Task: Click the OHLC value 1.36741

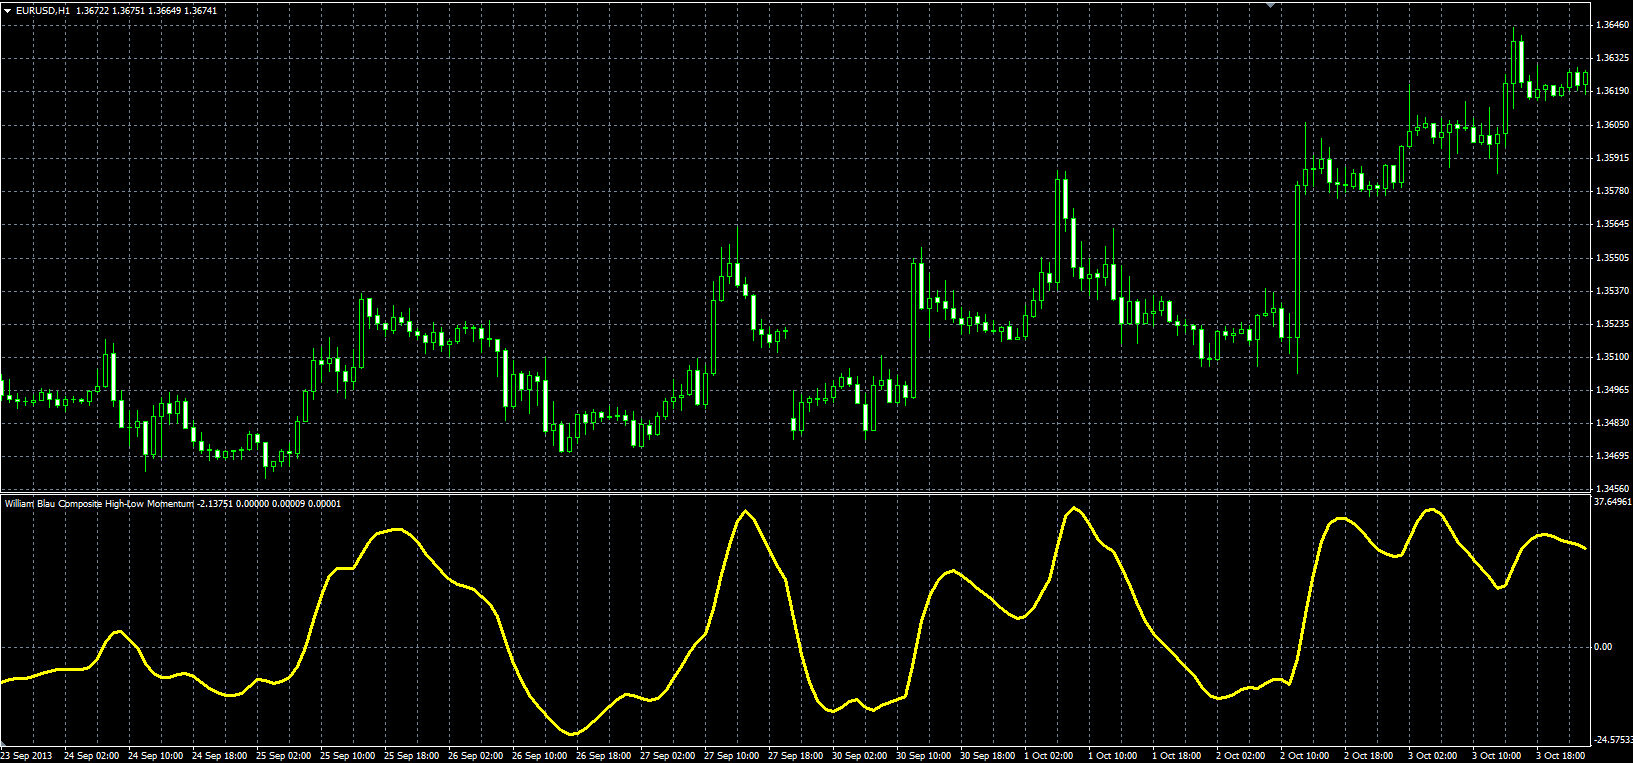Action: [x=202, y=10]
